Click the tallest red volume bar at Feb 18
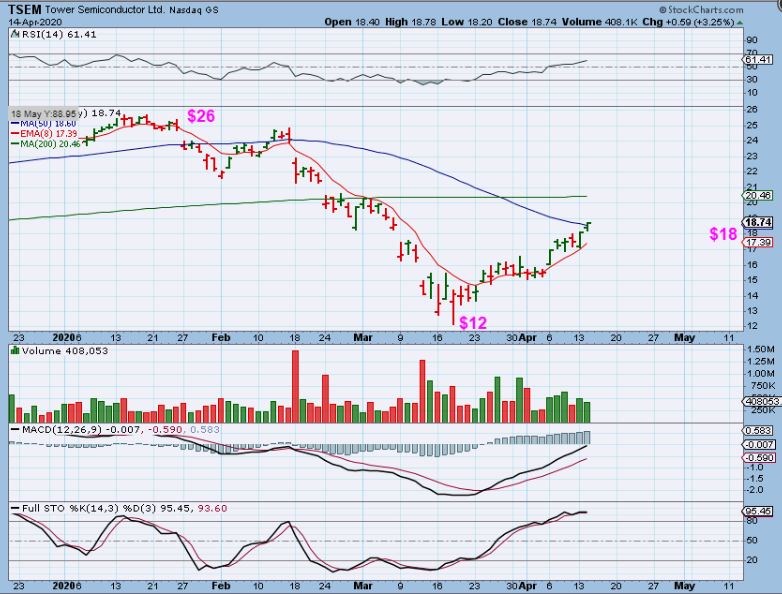The height and width of the screenshot is (594, 782). [295, 387]
